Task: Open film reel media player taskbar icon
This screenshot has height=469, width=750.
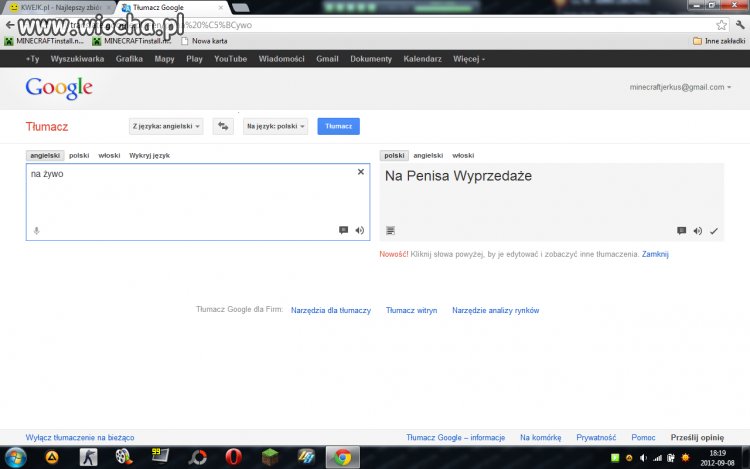Action: click(x=124, y=458)
